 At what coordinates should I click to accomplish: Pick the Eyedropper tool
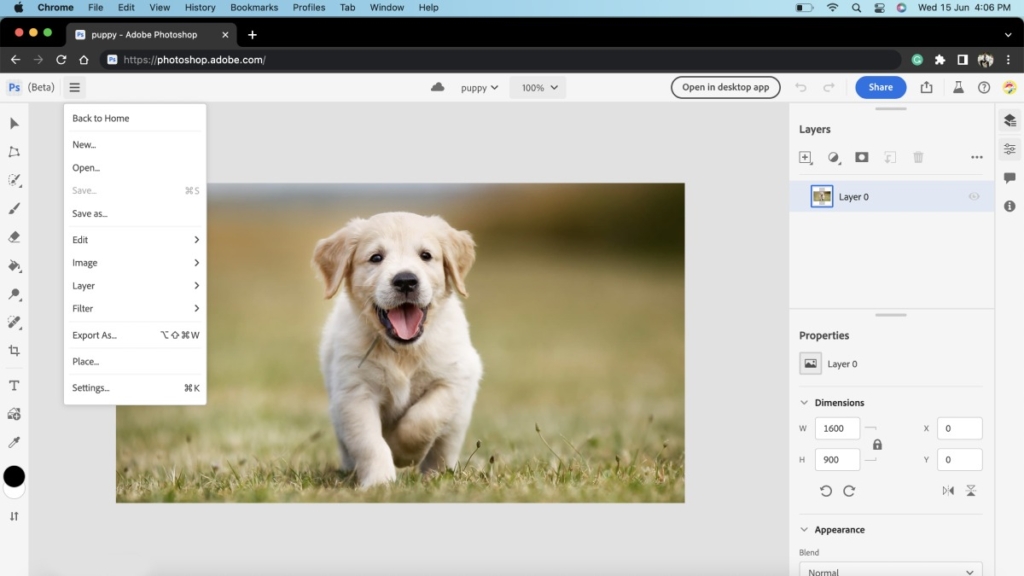click(14, 442)
